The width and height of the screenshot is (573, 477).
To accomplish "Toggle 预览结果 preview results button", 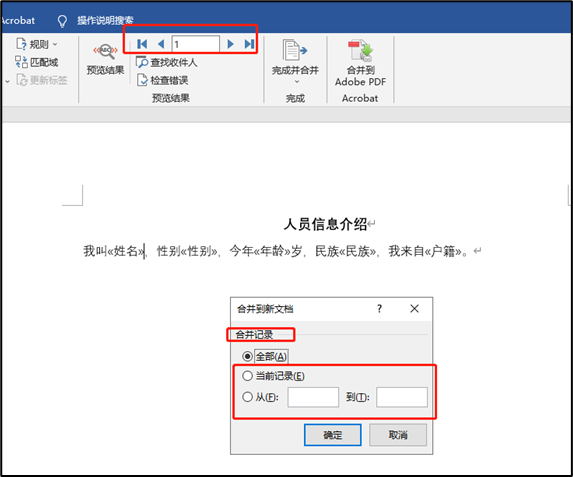I will point(106,58).
